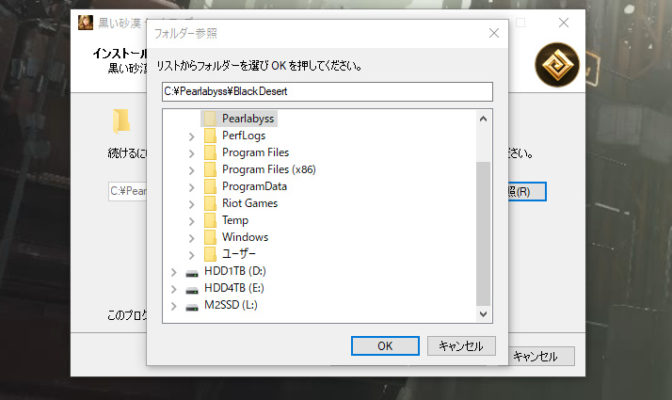The height and width of the screenshot is (400, 672).
Task: Expand the Windows folder
Action: [x=192, y=238]
